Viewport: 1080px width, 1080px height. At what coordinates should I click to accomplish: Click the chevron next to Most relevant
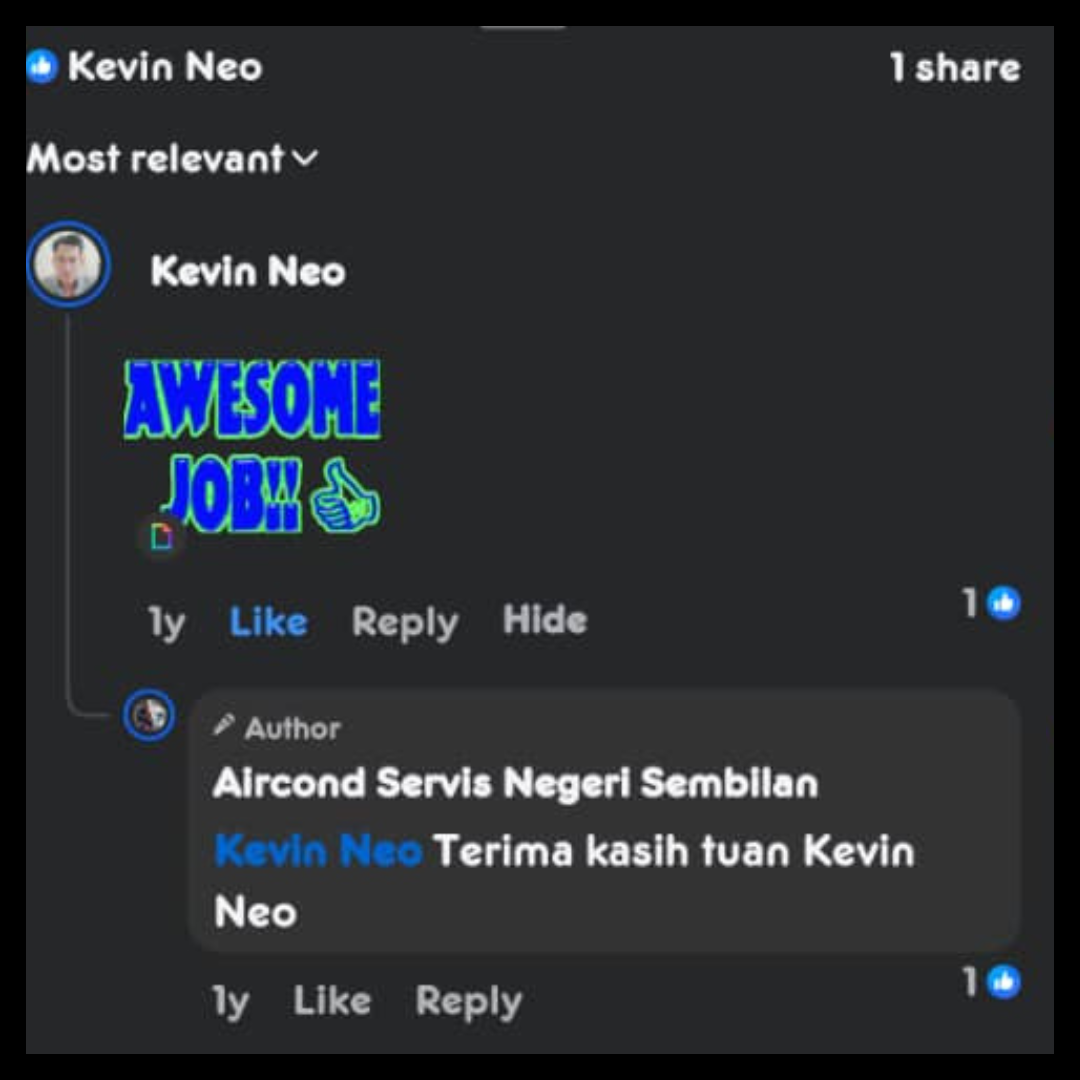click(305, 158)
